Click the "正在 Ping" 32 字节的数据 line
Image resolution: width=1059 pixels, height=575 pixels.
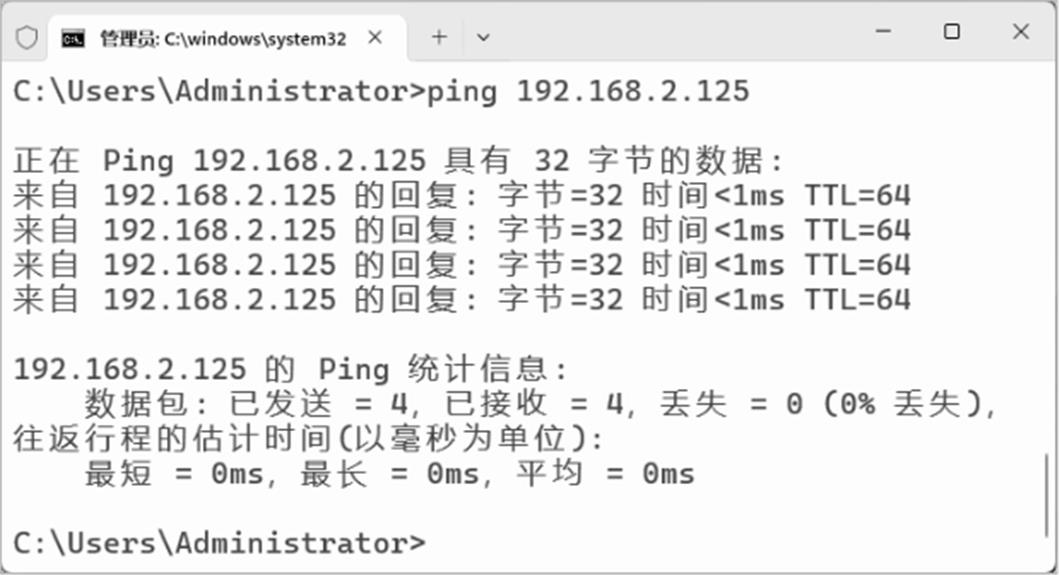400,160
